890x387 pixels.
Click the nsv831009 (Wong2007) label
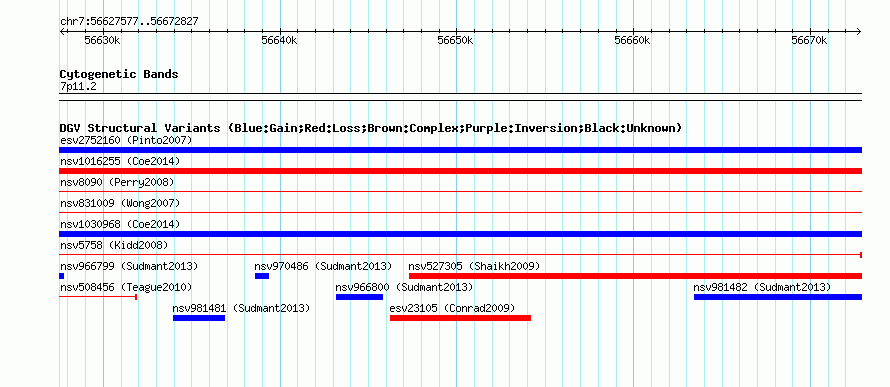pos(120,203)
